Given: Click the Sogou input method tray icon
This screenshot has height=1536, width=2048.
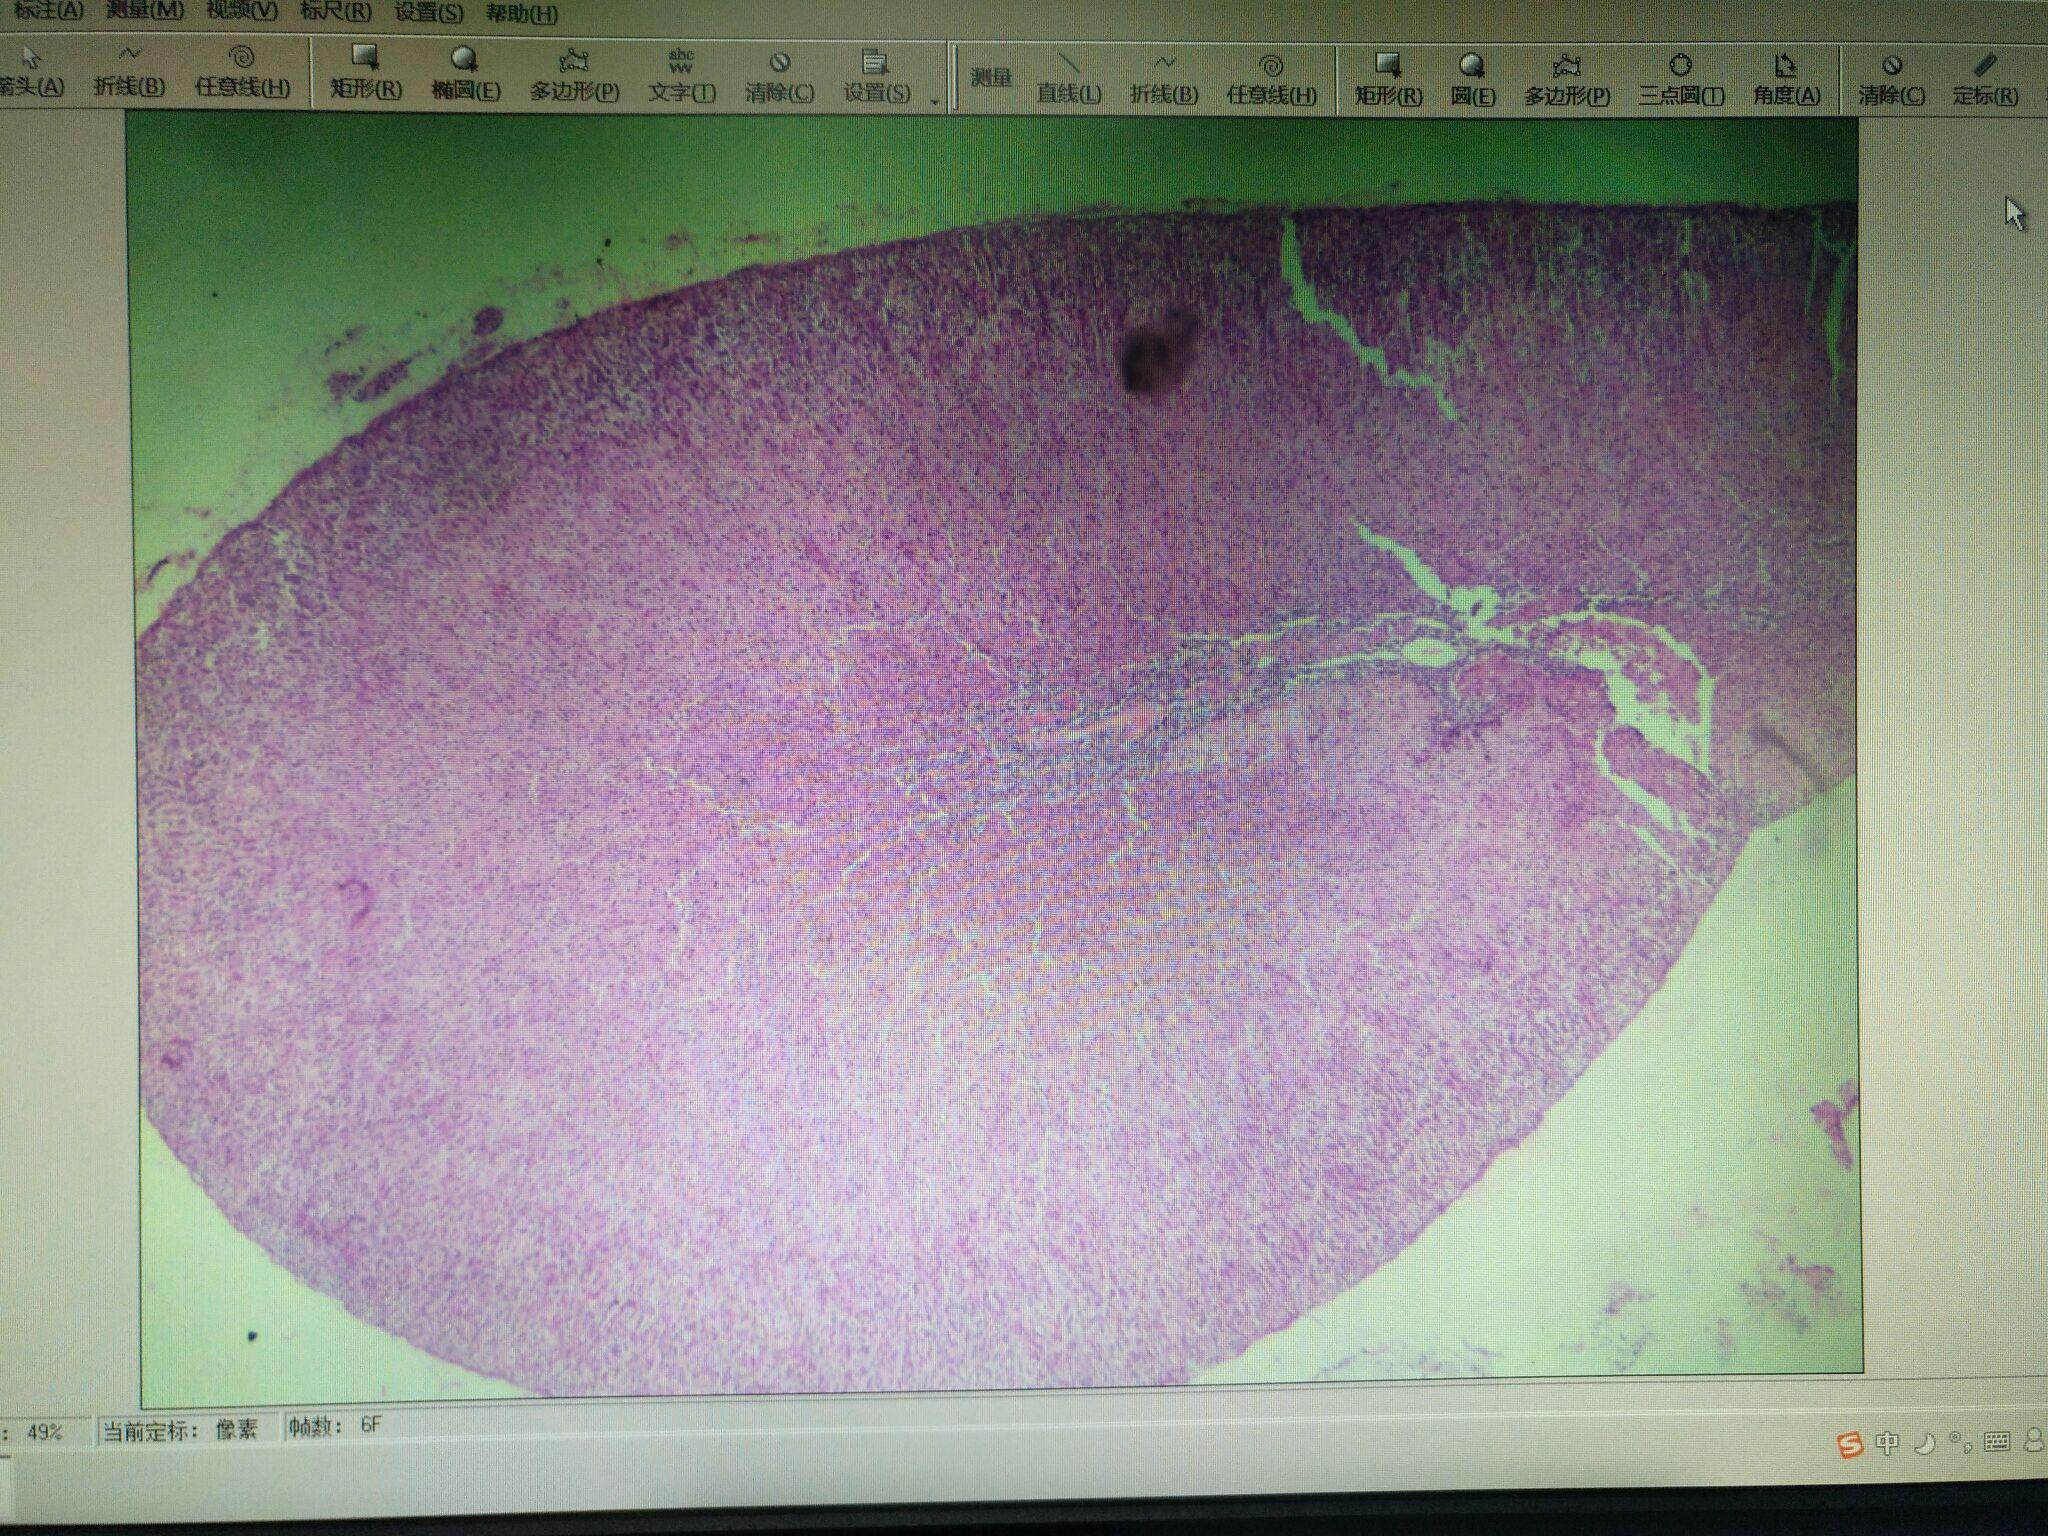Looking at the screenshot, I should click(1850, 1444).
